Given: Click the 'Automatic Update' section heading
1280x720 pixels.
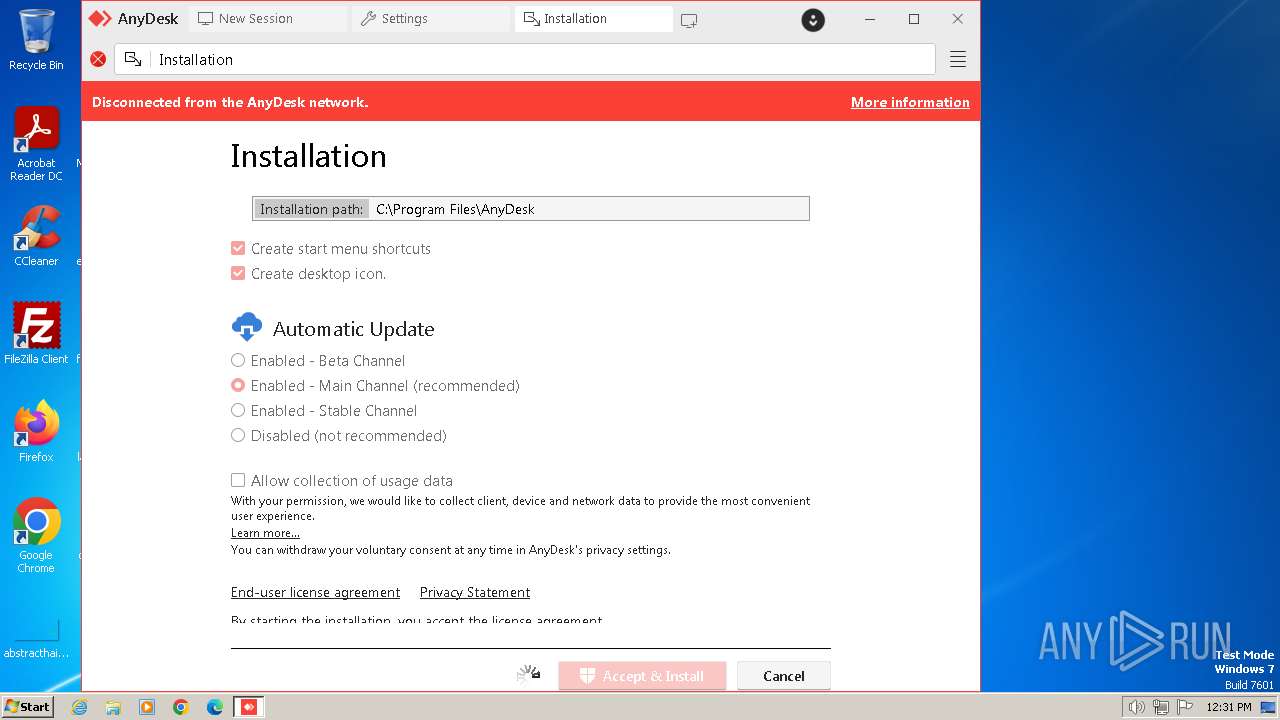Looking at the screenshot, I should (353, 329).
